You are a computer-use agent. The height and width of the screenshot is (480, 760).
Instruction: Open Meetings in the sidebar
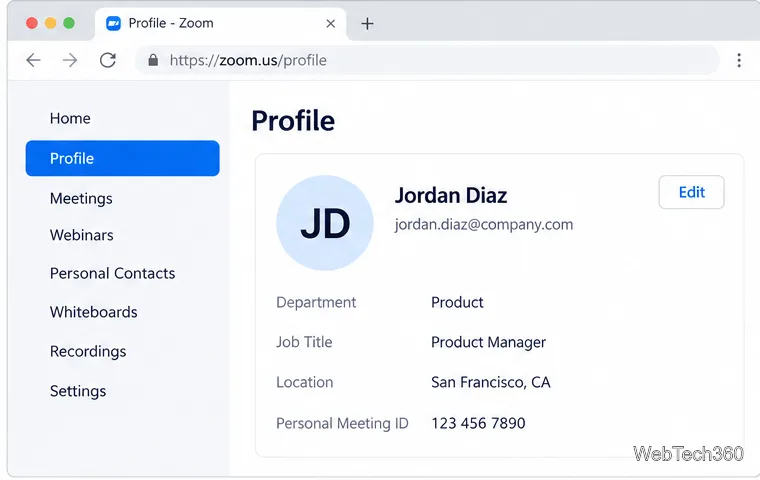81,198
